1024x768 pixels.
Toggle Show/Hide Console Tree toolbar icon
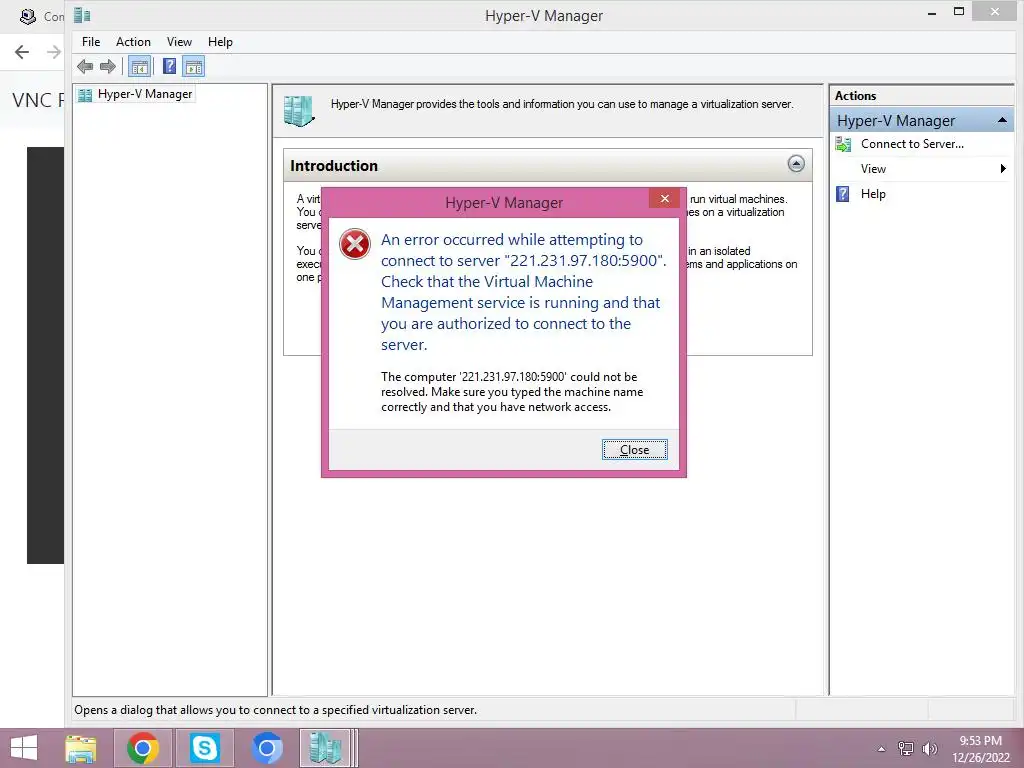[x=139, y=66]
